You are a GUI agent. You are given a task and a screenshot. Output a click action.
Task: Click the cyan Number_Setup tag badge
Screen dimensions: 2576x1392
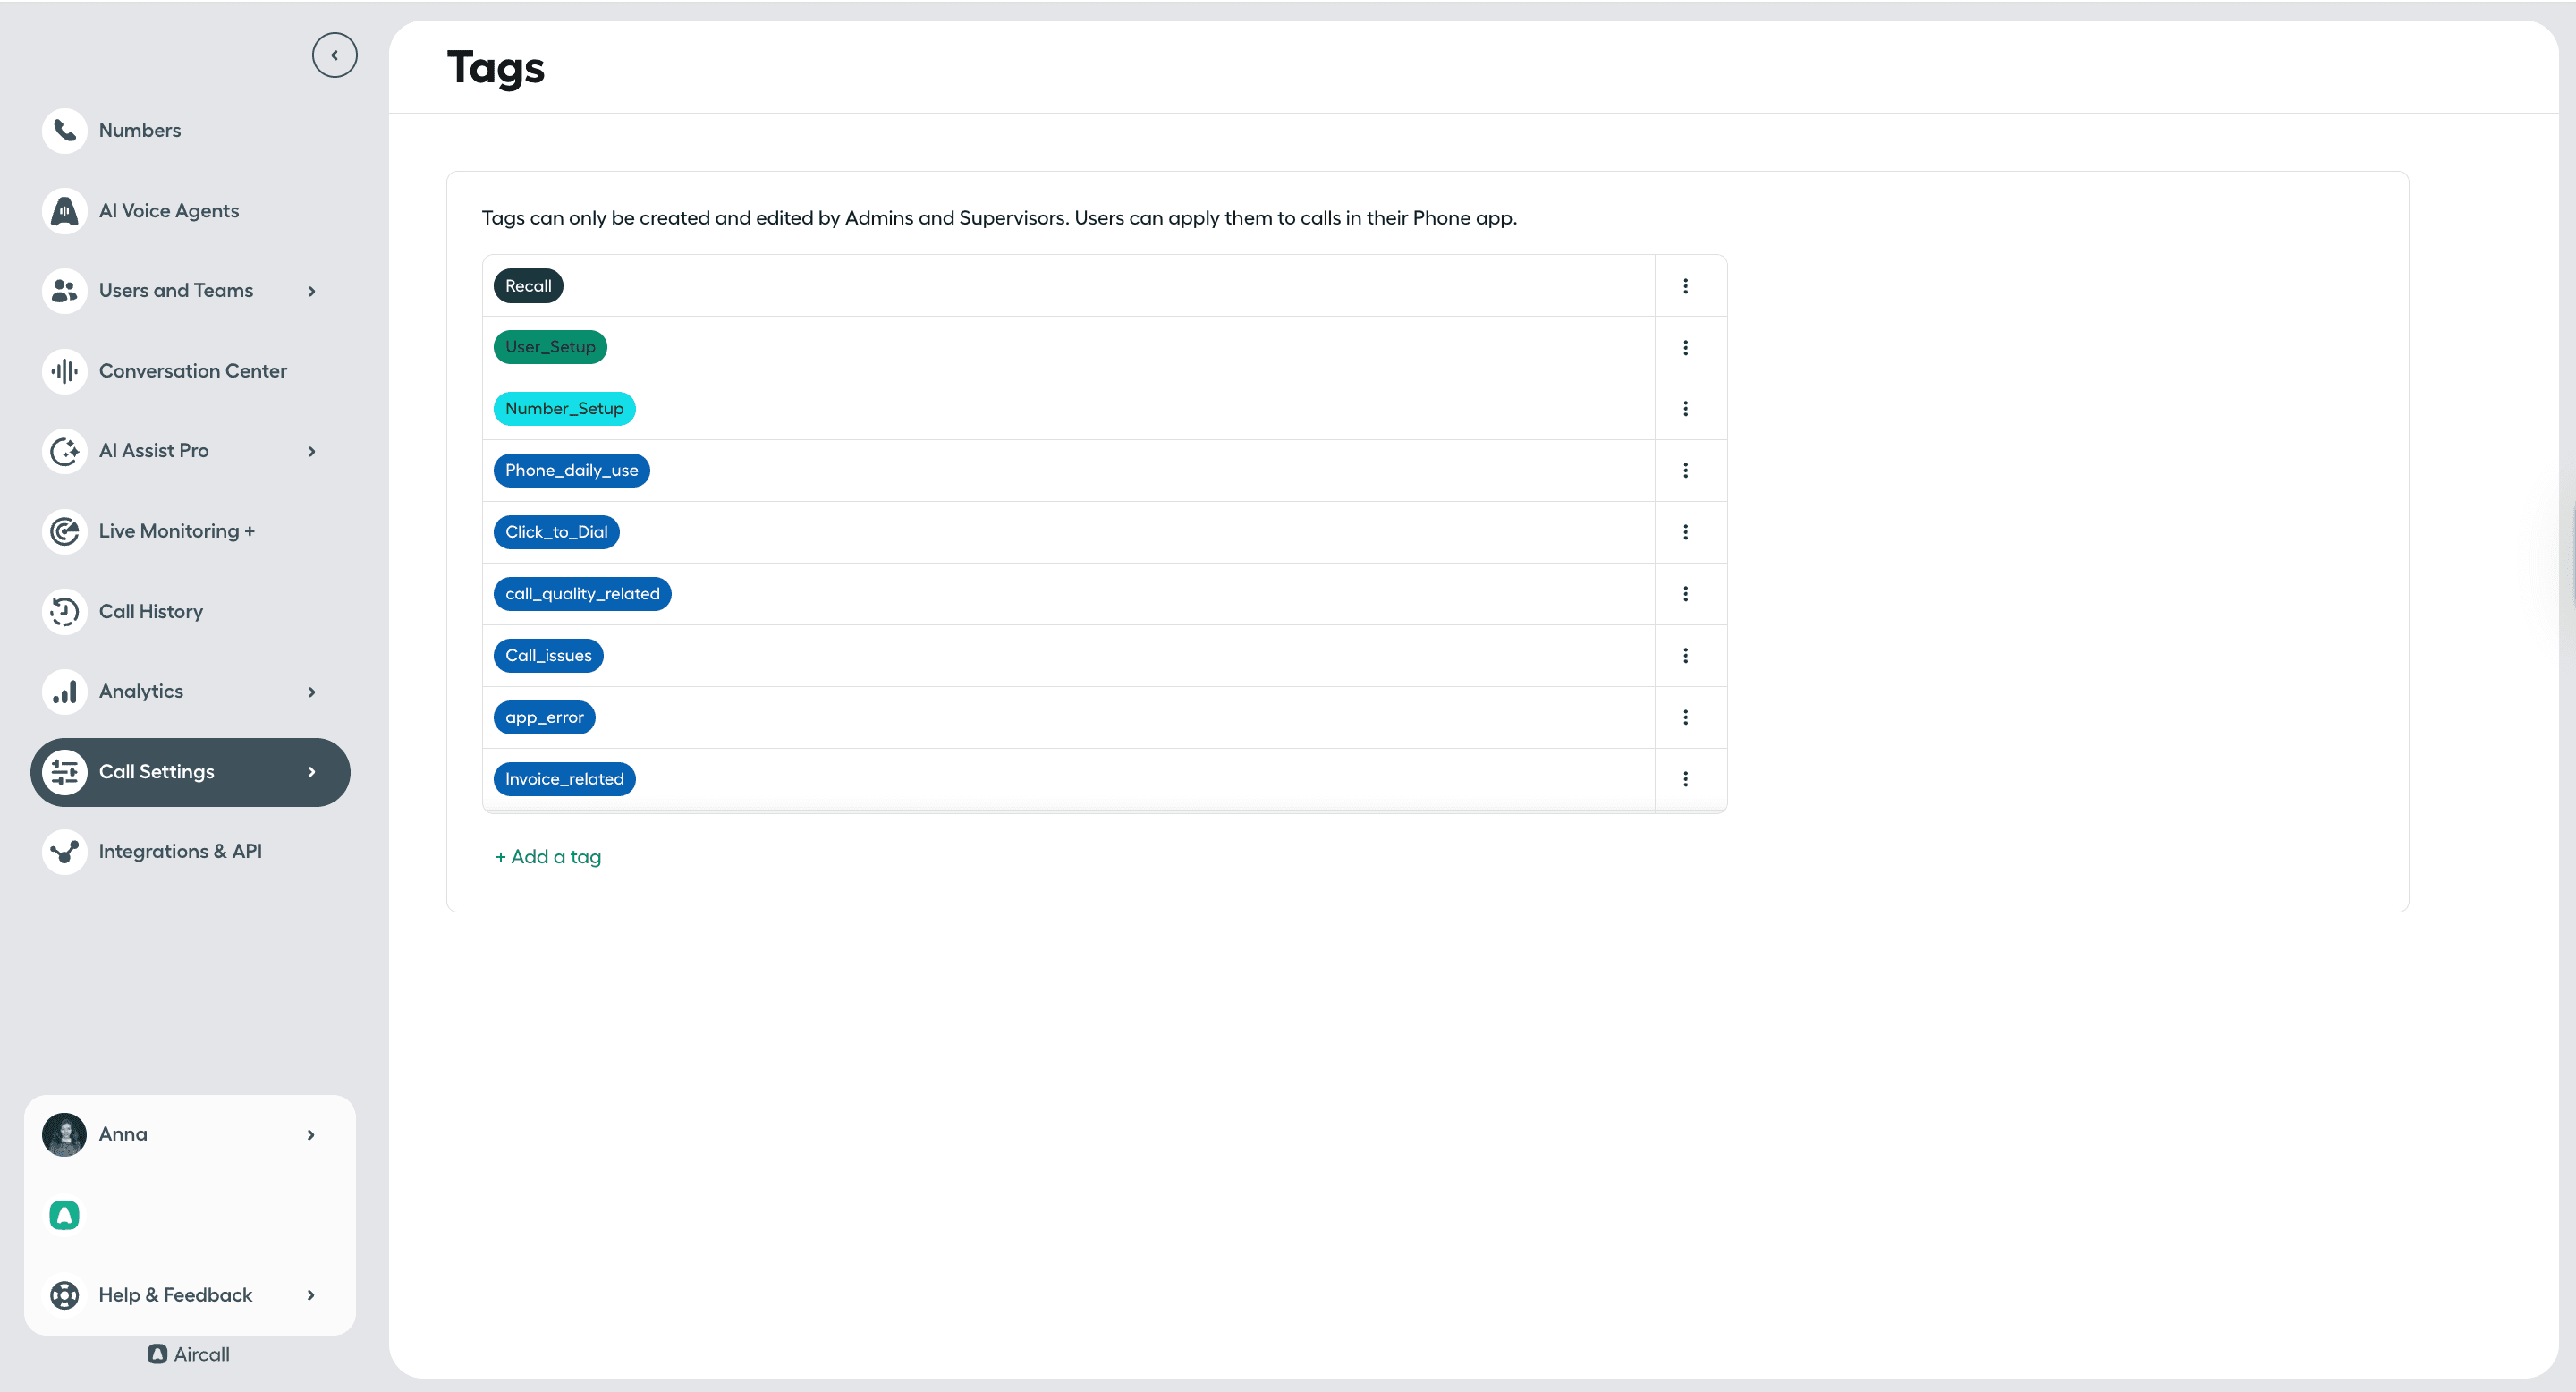[564, 409]
